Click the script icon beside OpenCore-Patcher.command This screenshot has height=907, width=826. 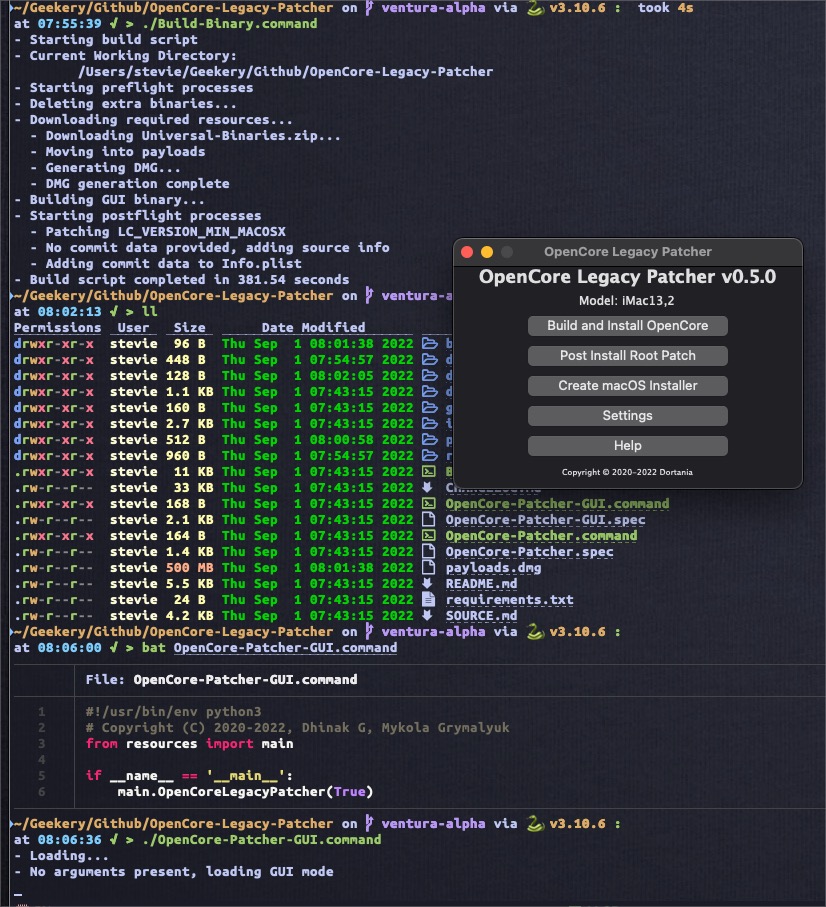[x=429, y=536]
